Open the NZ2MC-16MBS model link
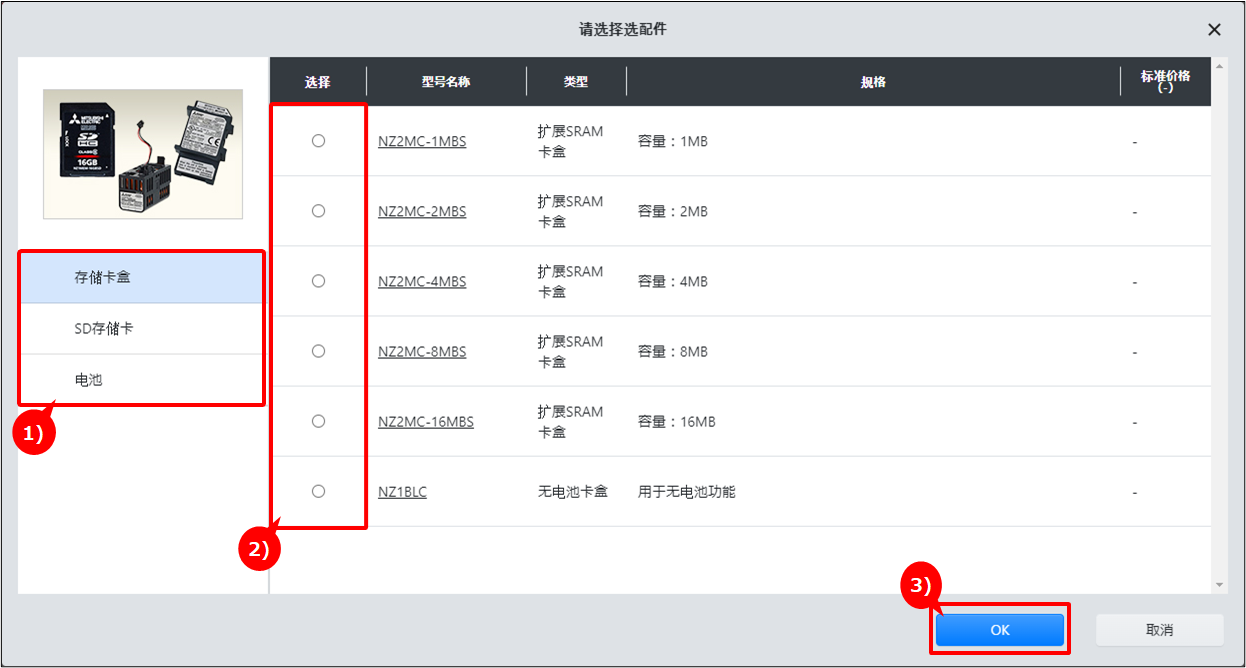 [x=425, y=422]
